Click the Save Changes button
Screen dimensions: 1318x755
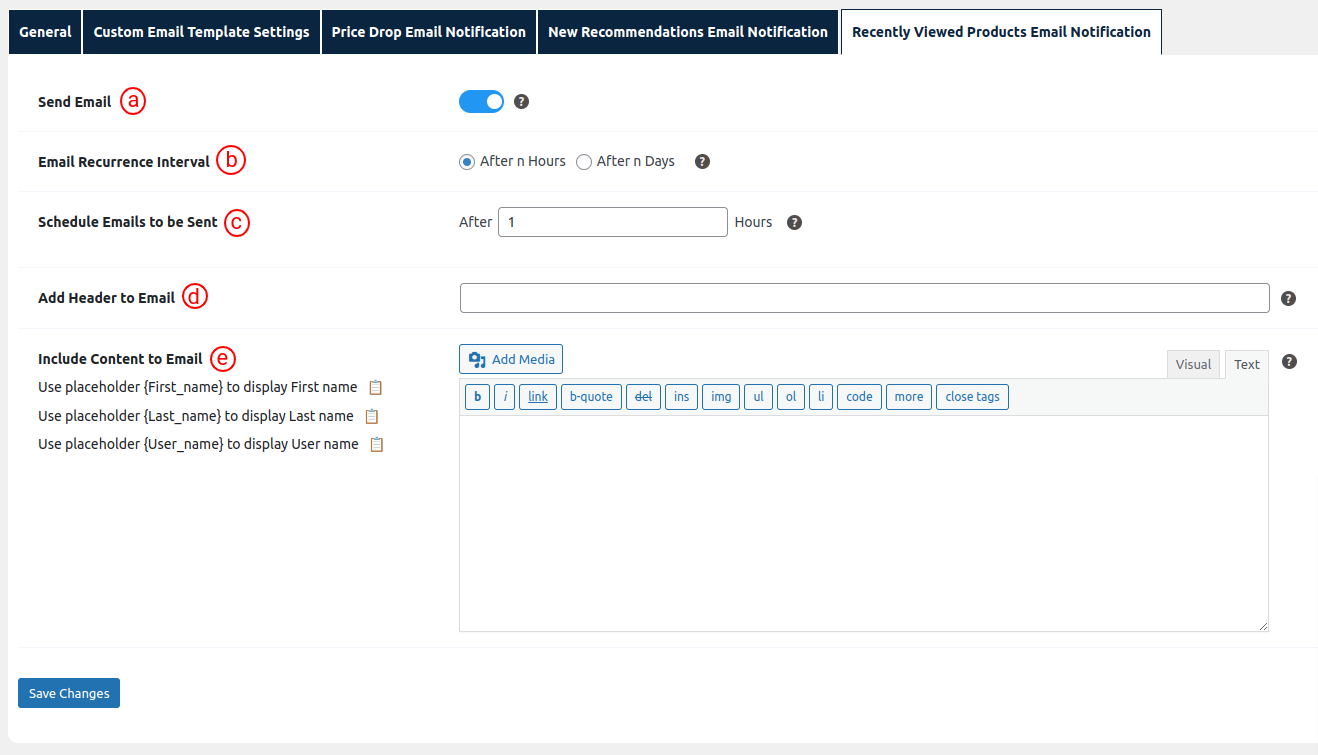coord(69,693)
